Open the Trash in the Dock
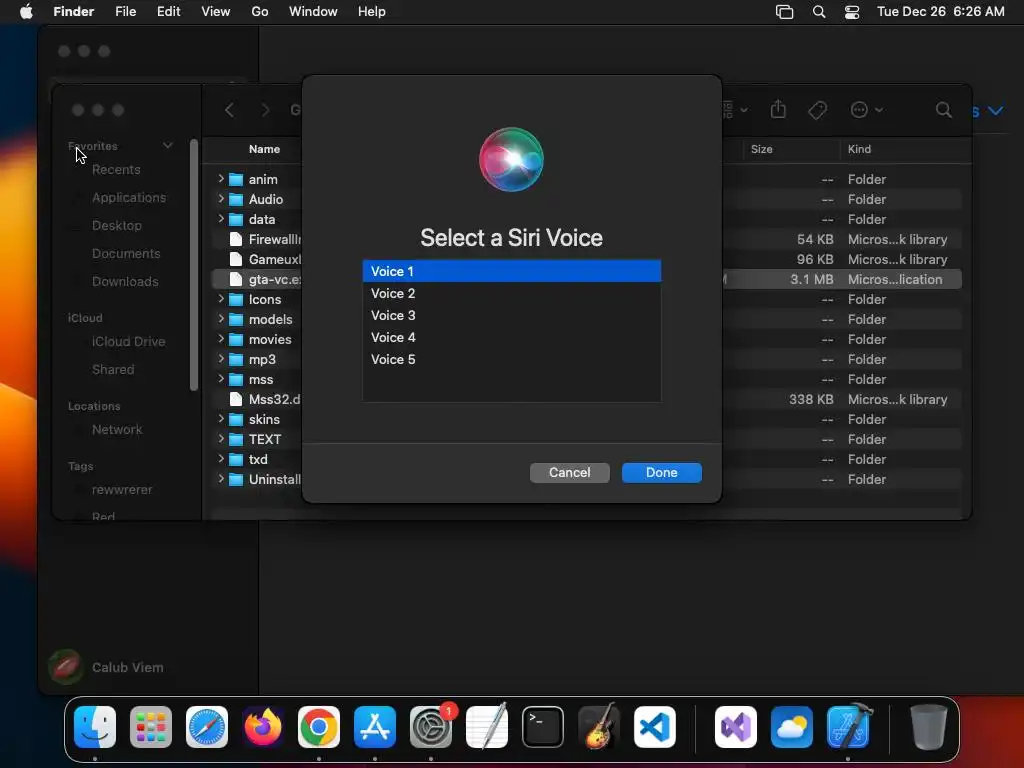 point(929,727)
